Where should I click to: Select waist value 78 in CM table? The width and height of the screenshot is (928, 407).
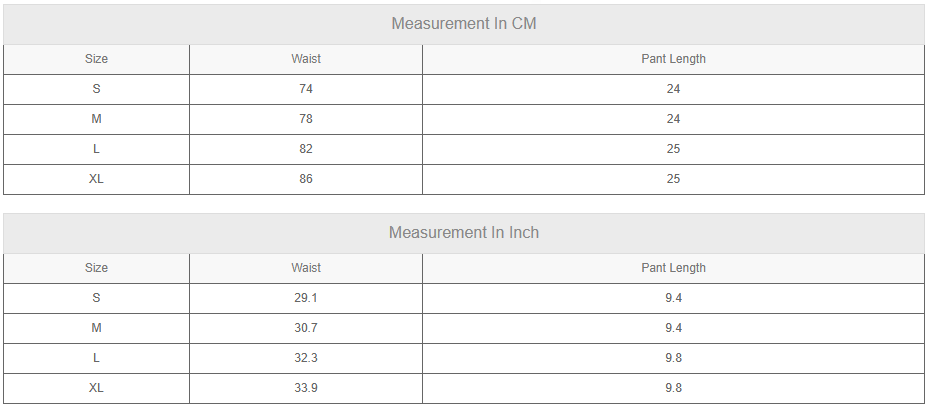306,119
